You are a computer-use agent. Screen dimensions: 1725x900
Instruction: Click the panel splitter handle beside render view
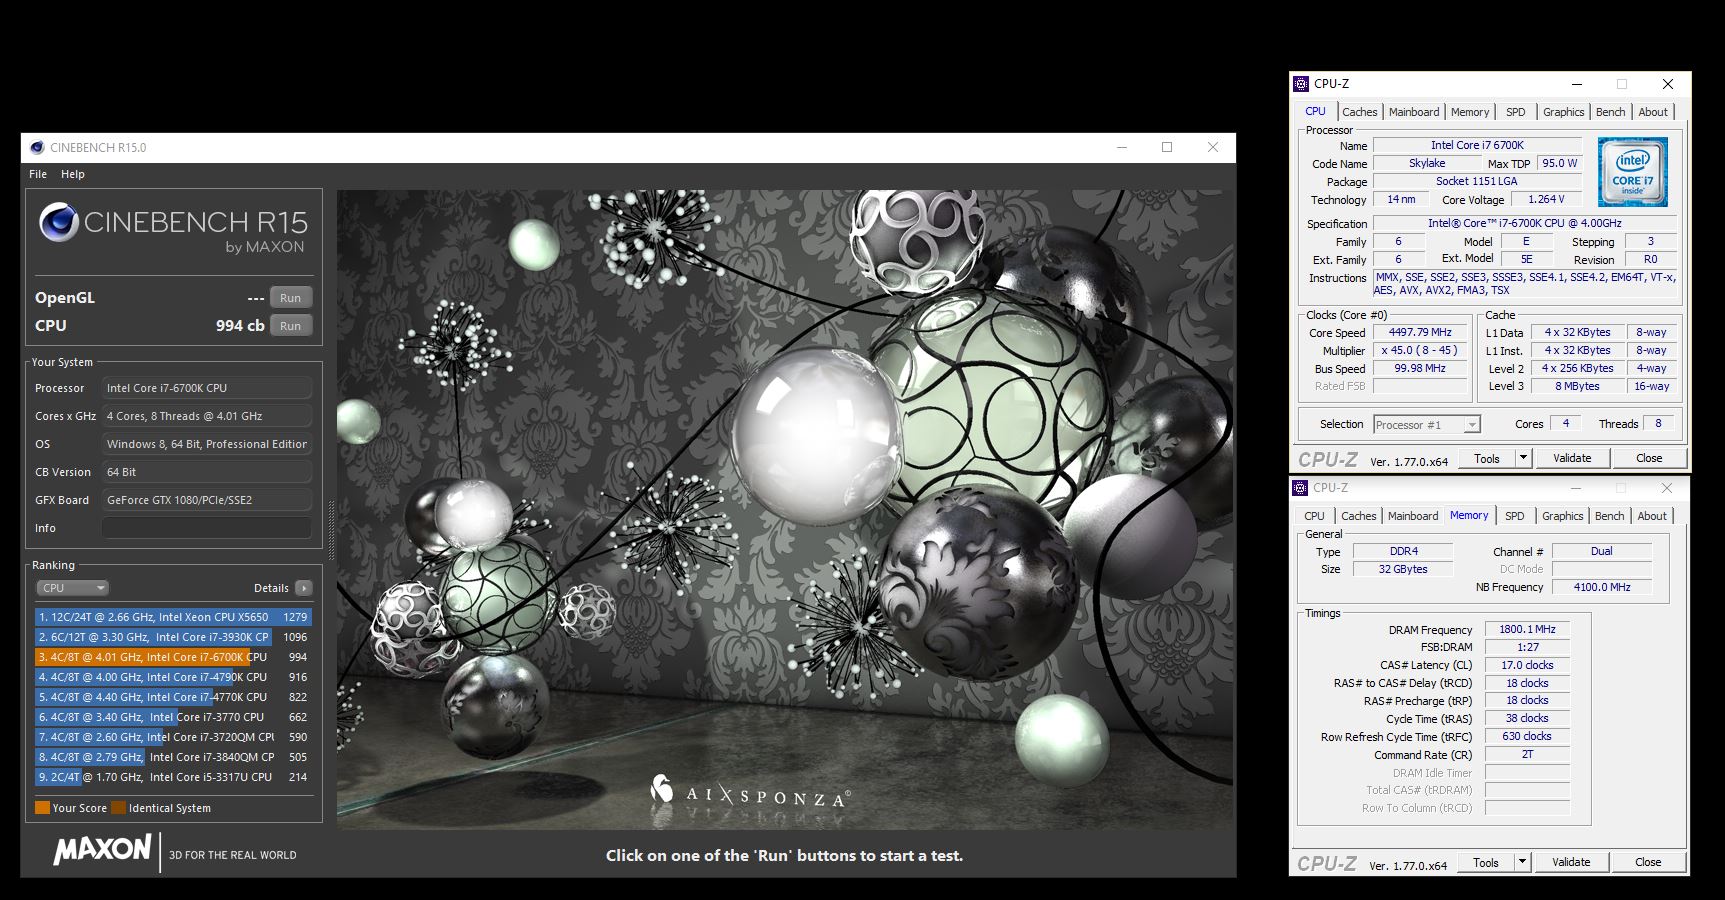331,530
